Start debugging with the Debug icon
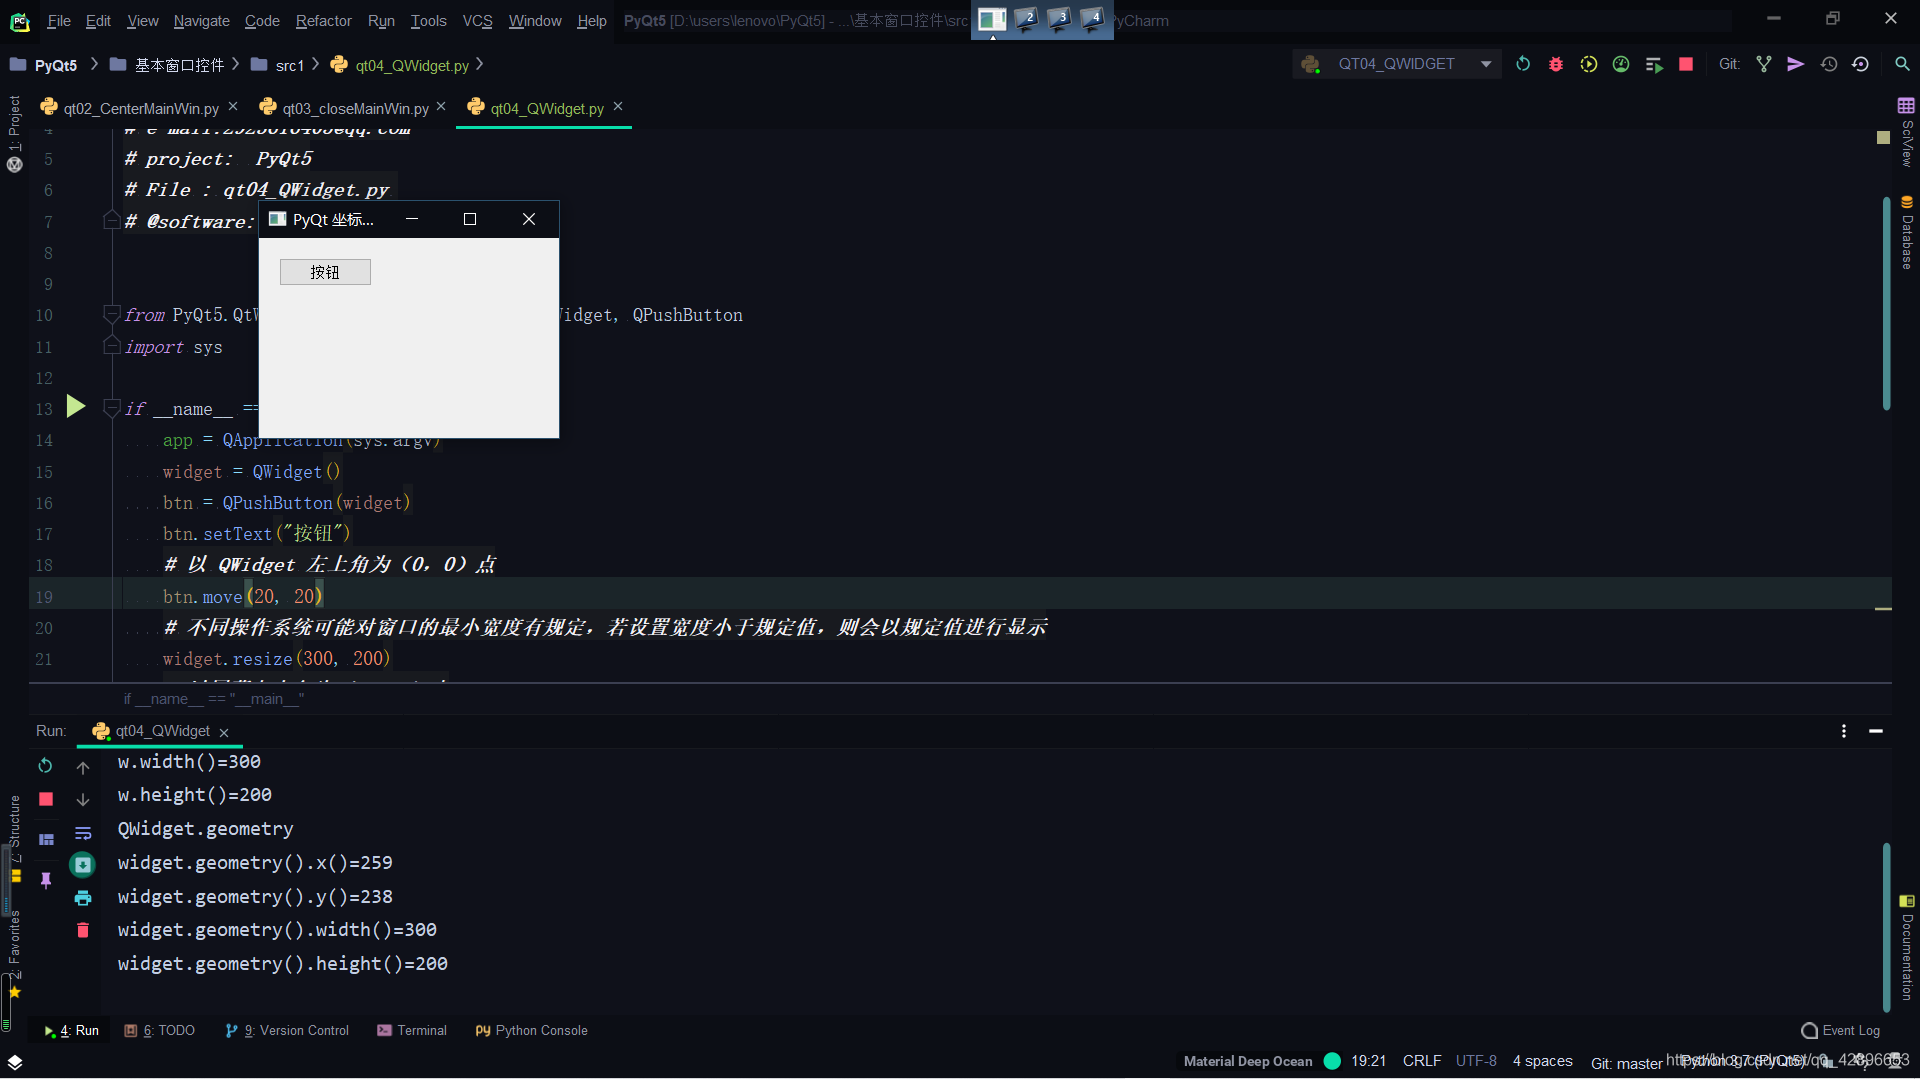The width and height of the screenshot is (1920, 1079). (1555, 63)
